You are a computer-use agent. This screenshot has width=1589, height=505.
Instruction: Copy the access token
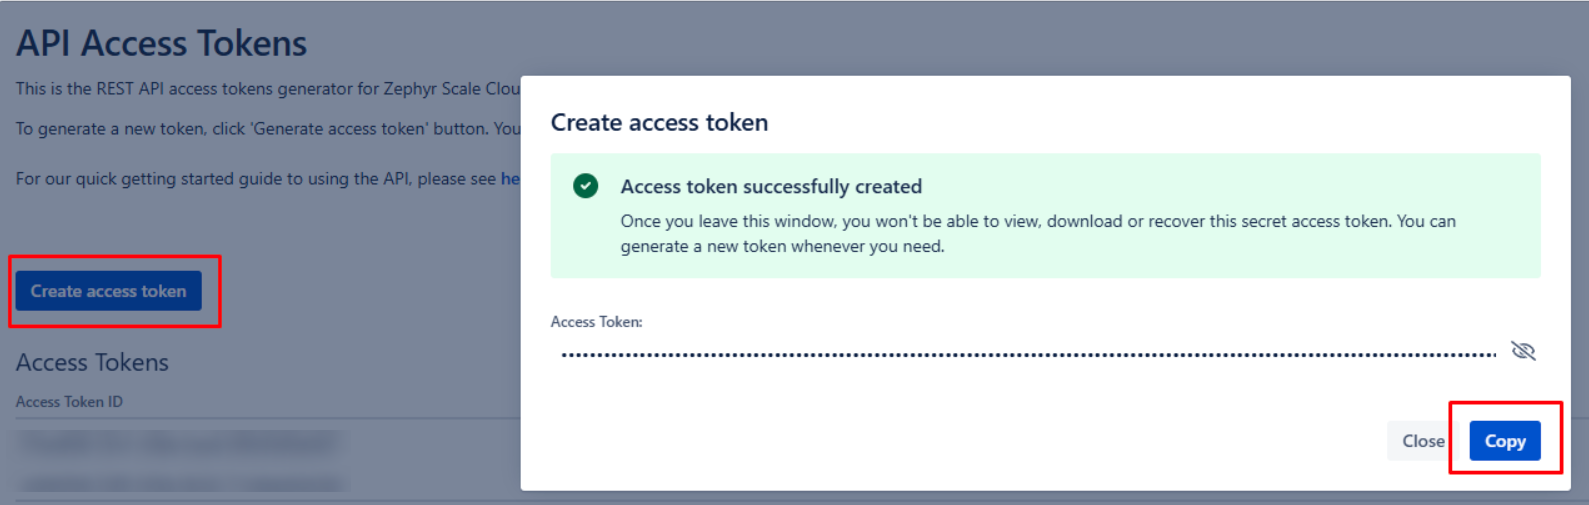[x=1504, y=441]
